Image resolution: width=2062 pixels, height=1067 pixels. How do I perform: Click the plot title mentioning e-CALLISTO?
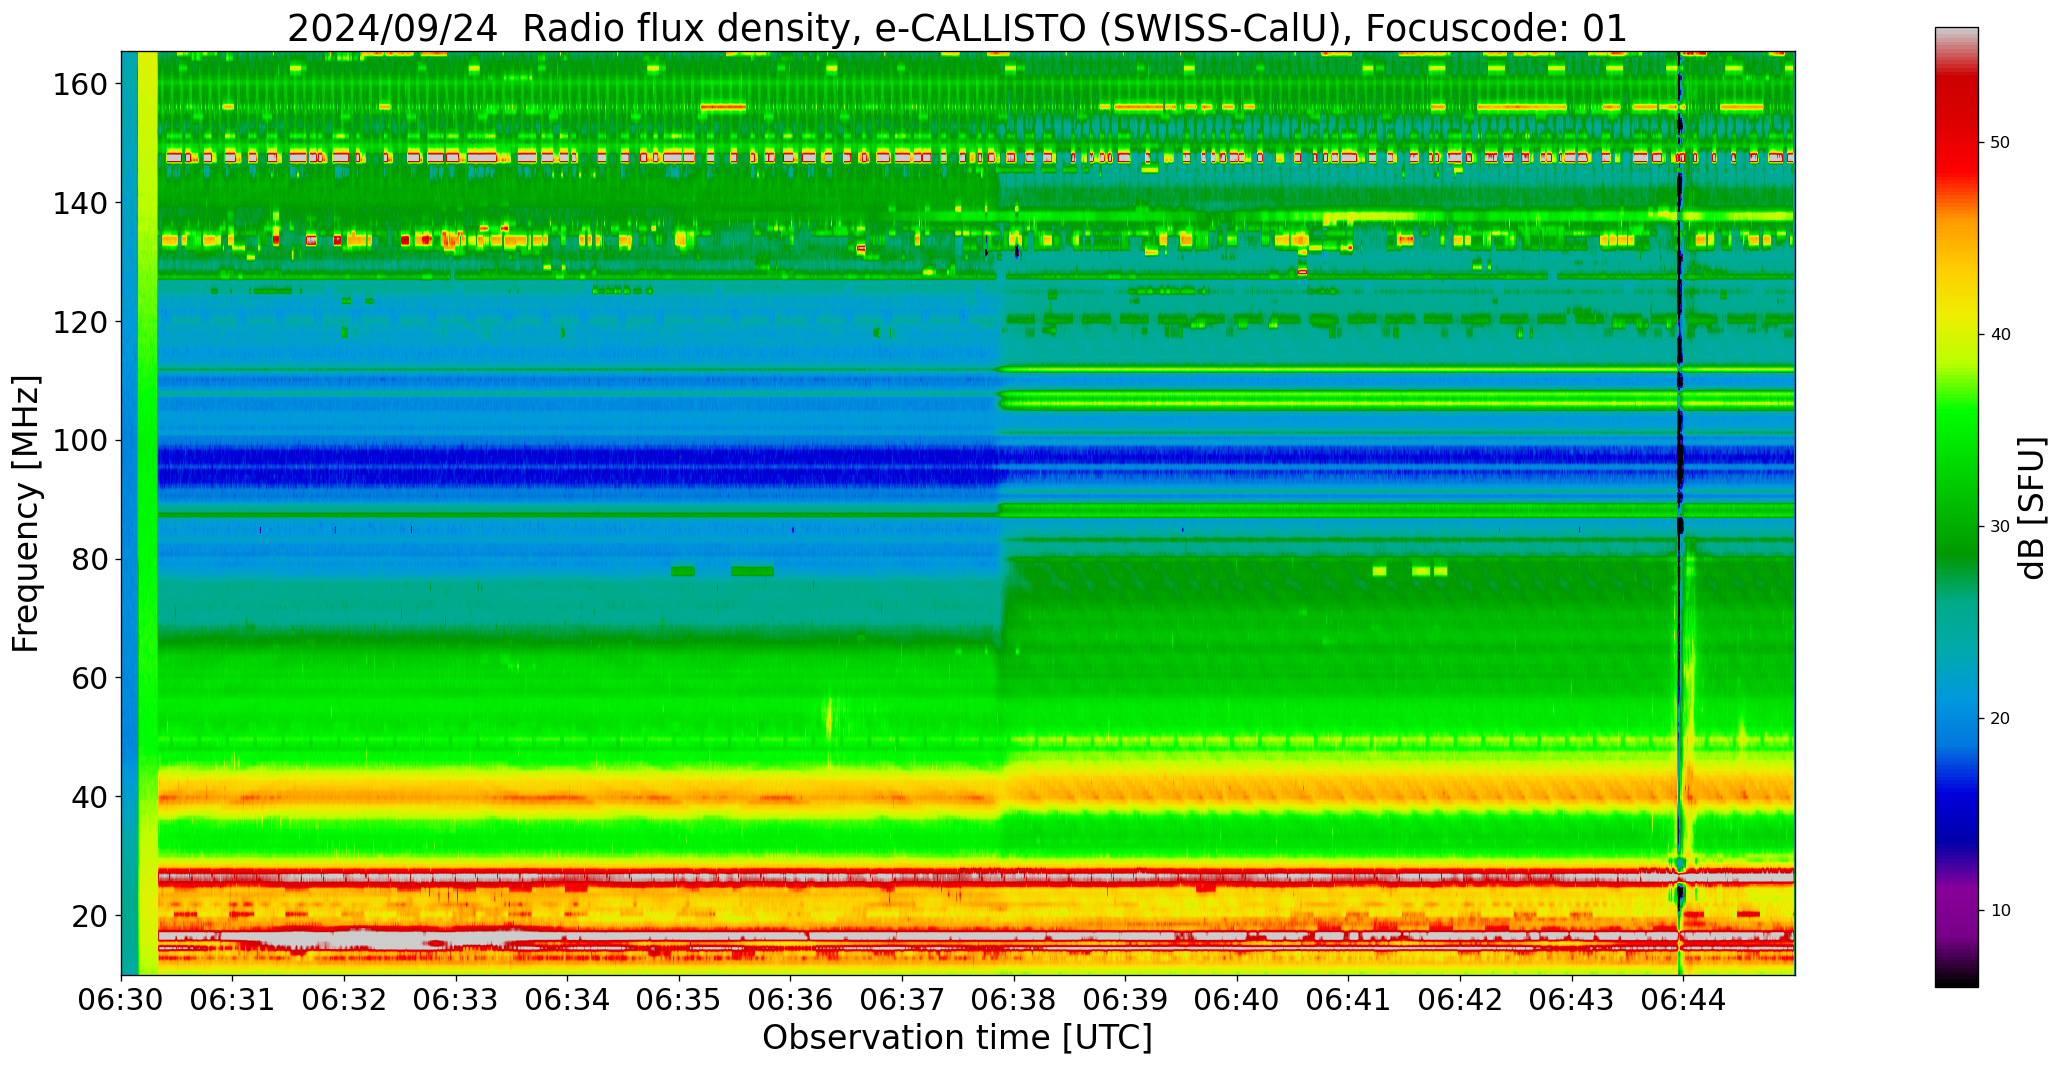pyautogui.click(x=957, y=28)
